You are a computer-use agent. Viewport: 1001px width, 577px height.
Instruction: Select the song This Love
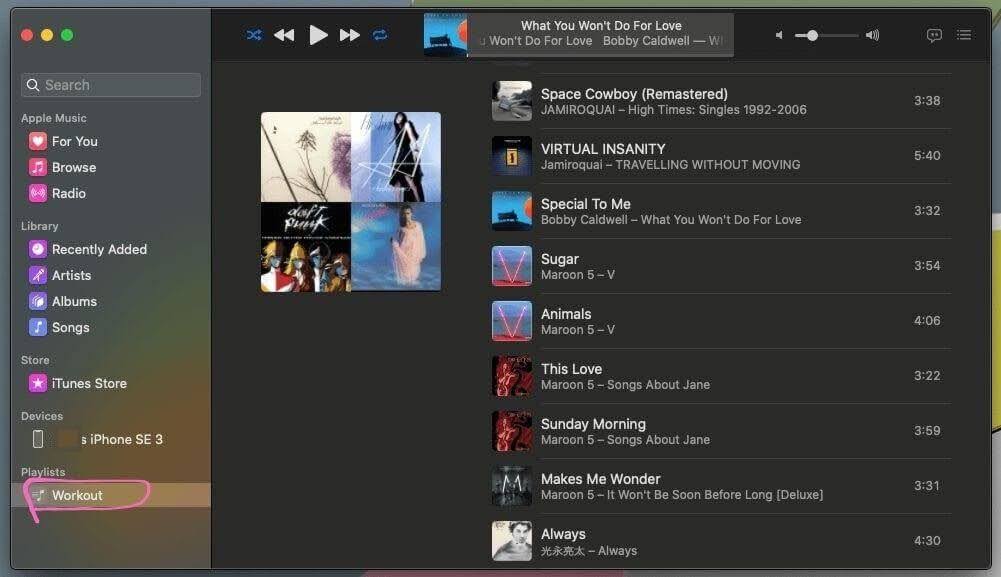click(x=721, y=375)
